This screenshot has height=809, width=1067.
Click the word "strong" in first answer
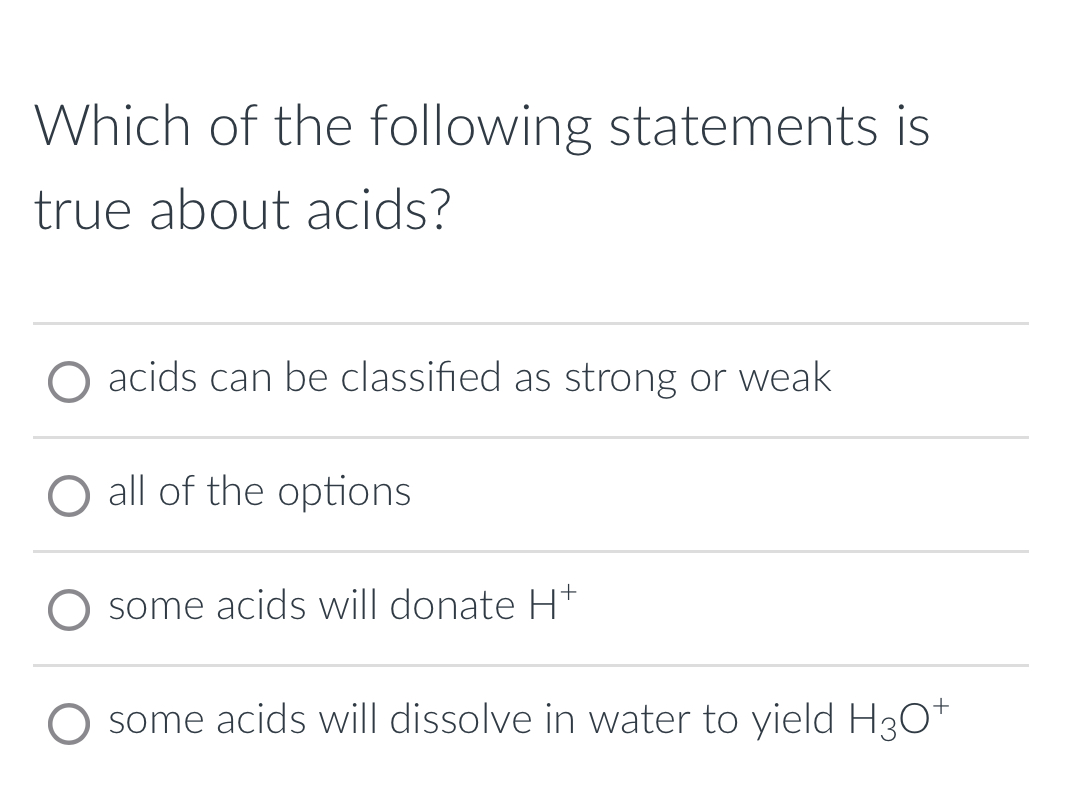[620, 380]
